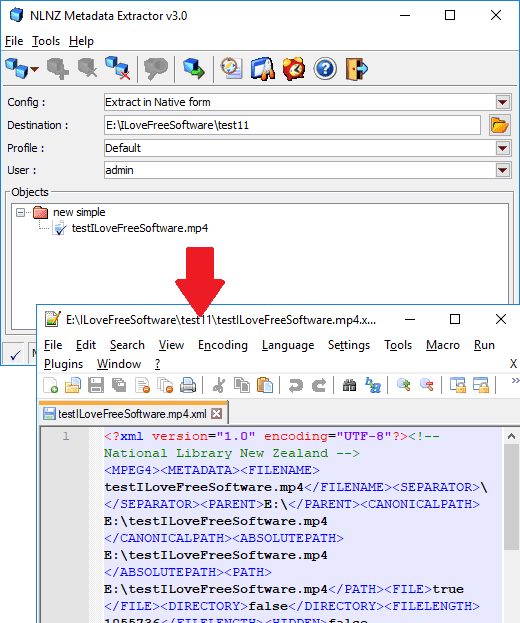
Task: Click the checkmark tab at NLNZ window bottom
Action: (x=15, y=354)
